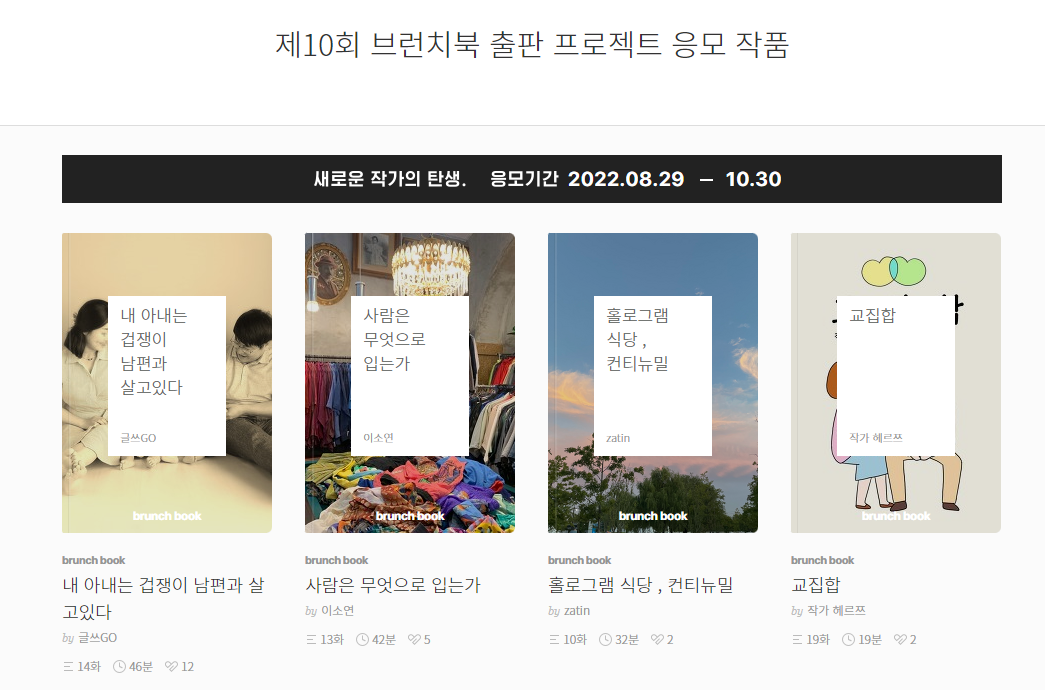Open the 교집합 book cover

click(x=896, y=383)
